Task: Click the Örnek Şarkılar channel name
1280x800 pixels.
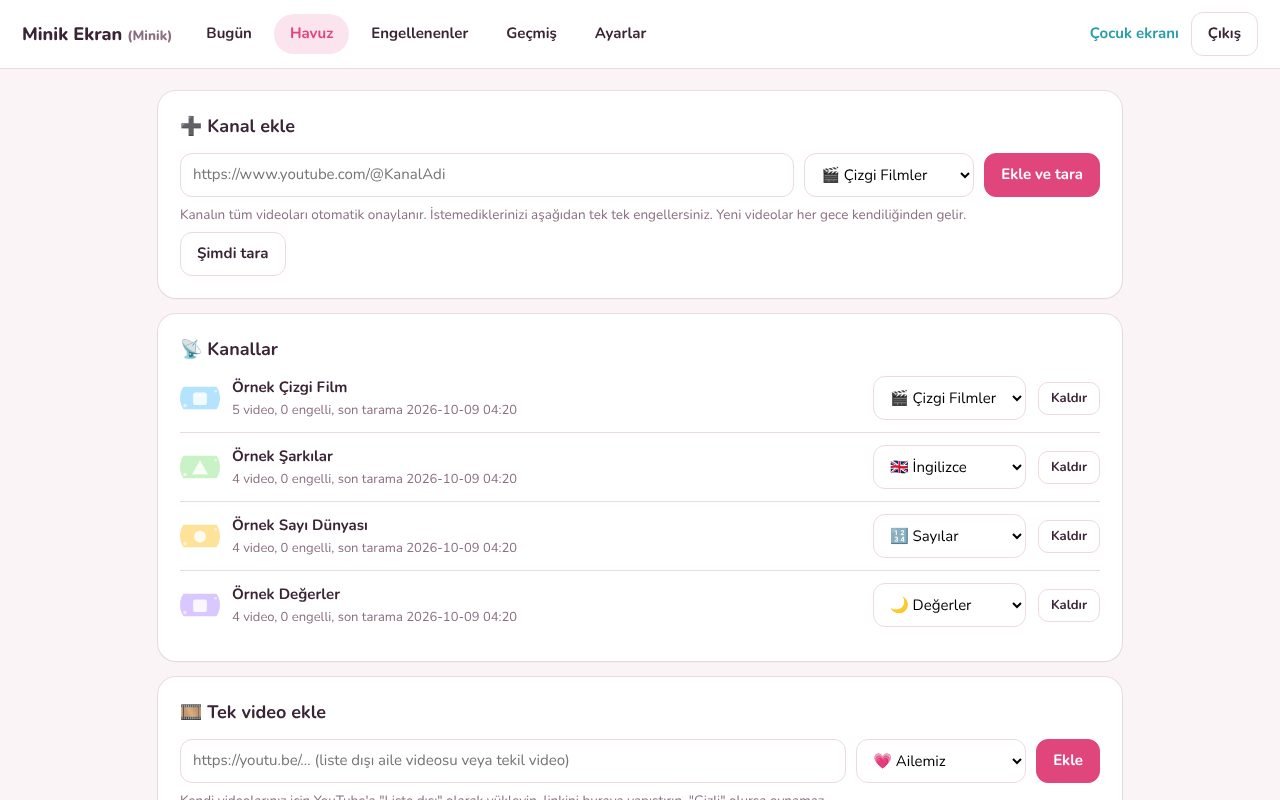Action: [x=282, y=456]
